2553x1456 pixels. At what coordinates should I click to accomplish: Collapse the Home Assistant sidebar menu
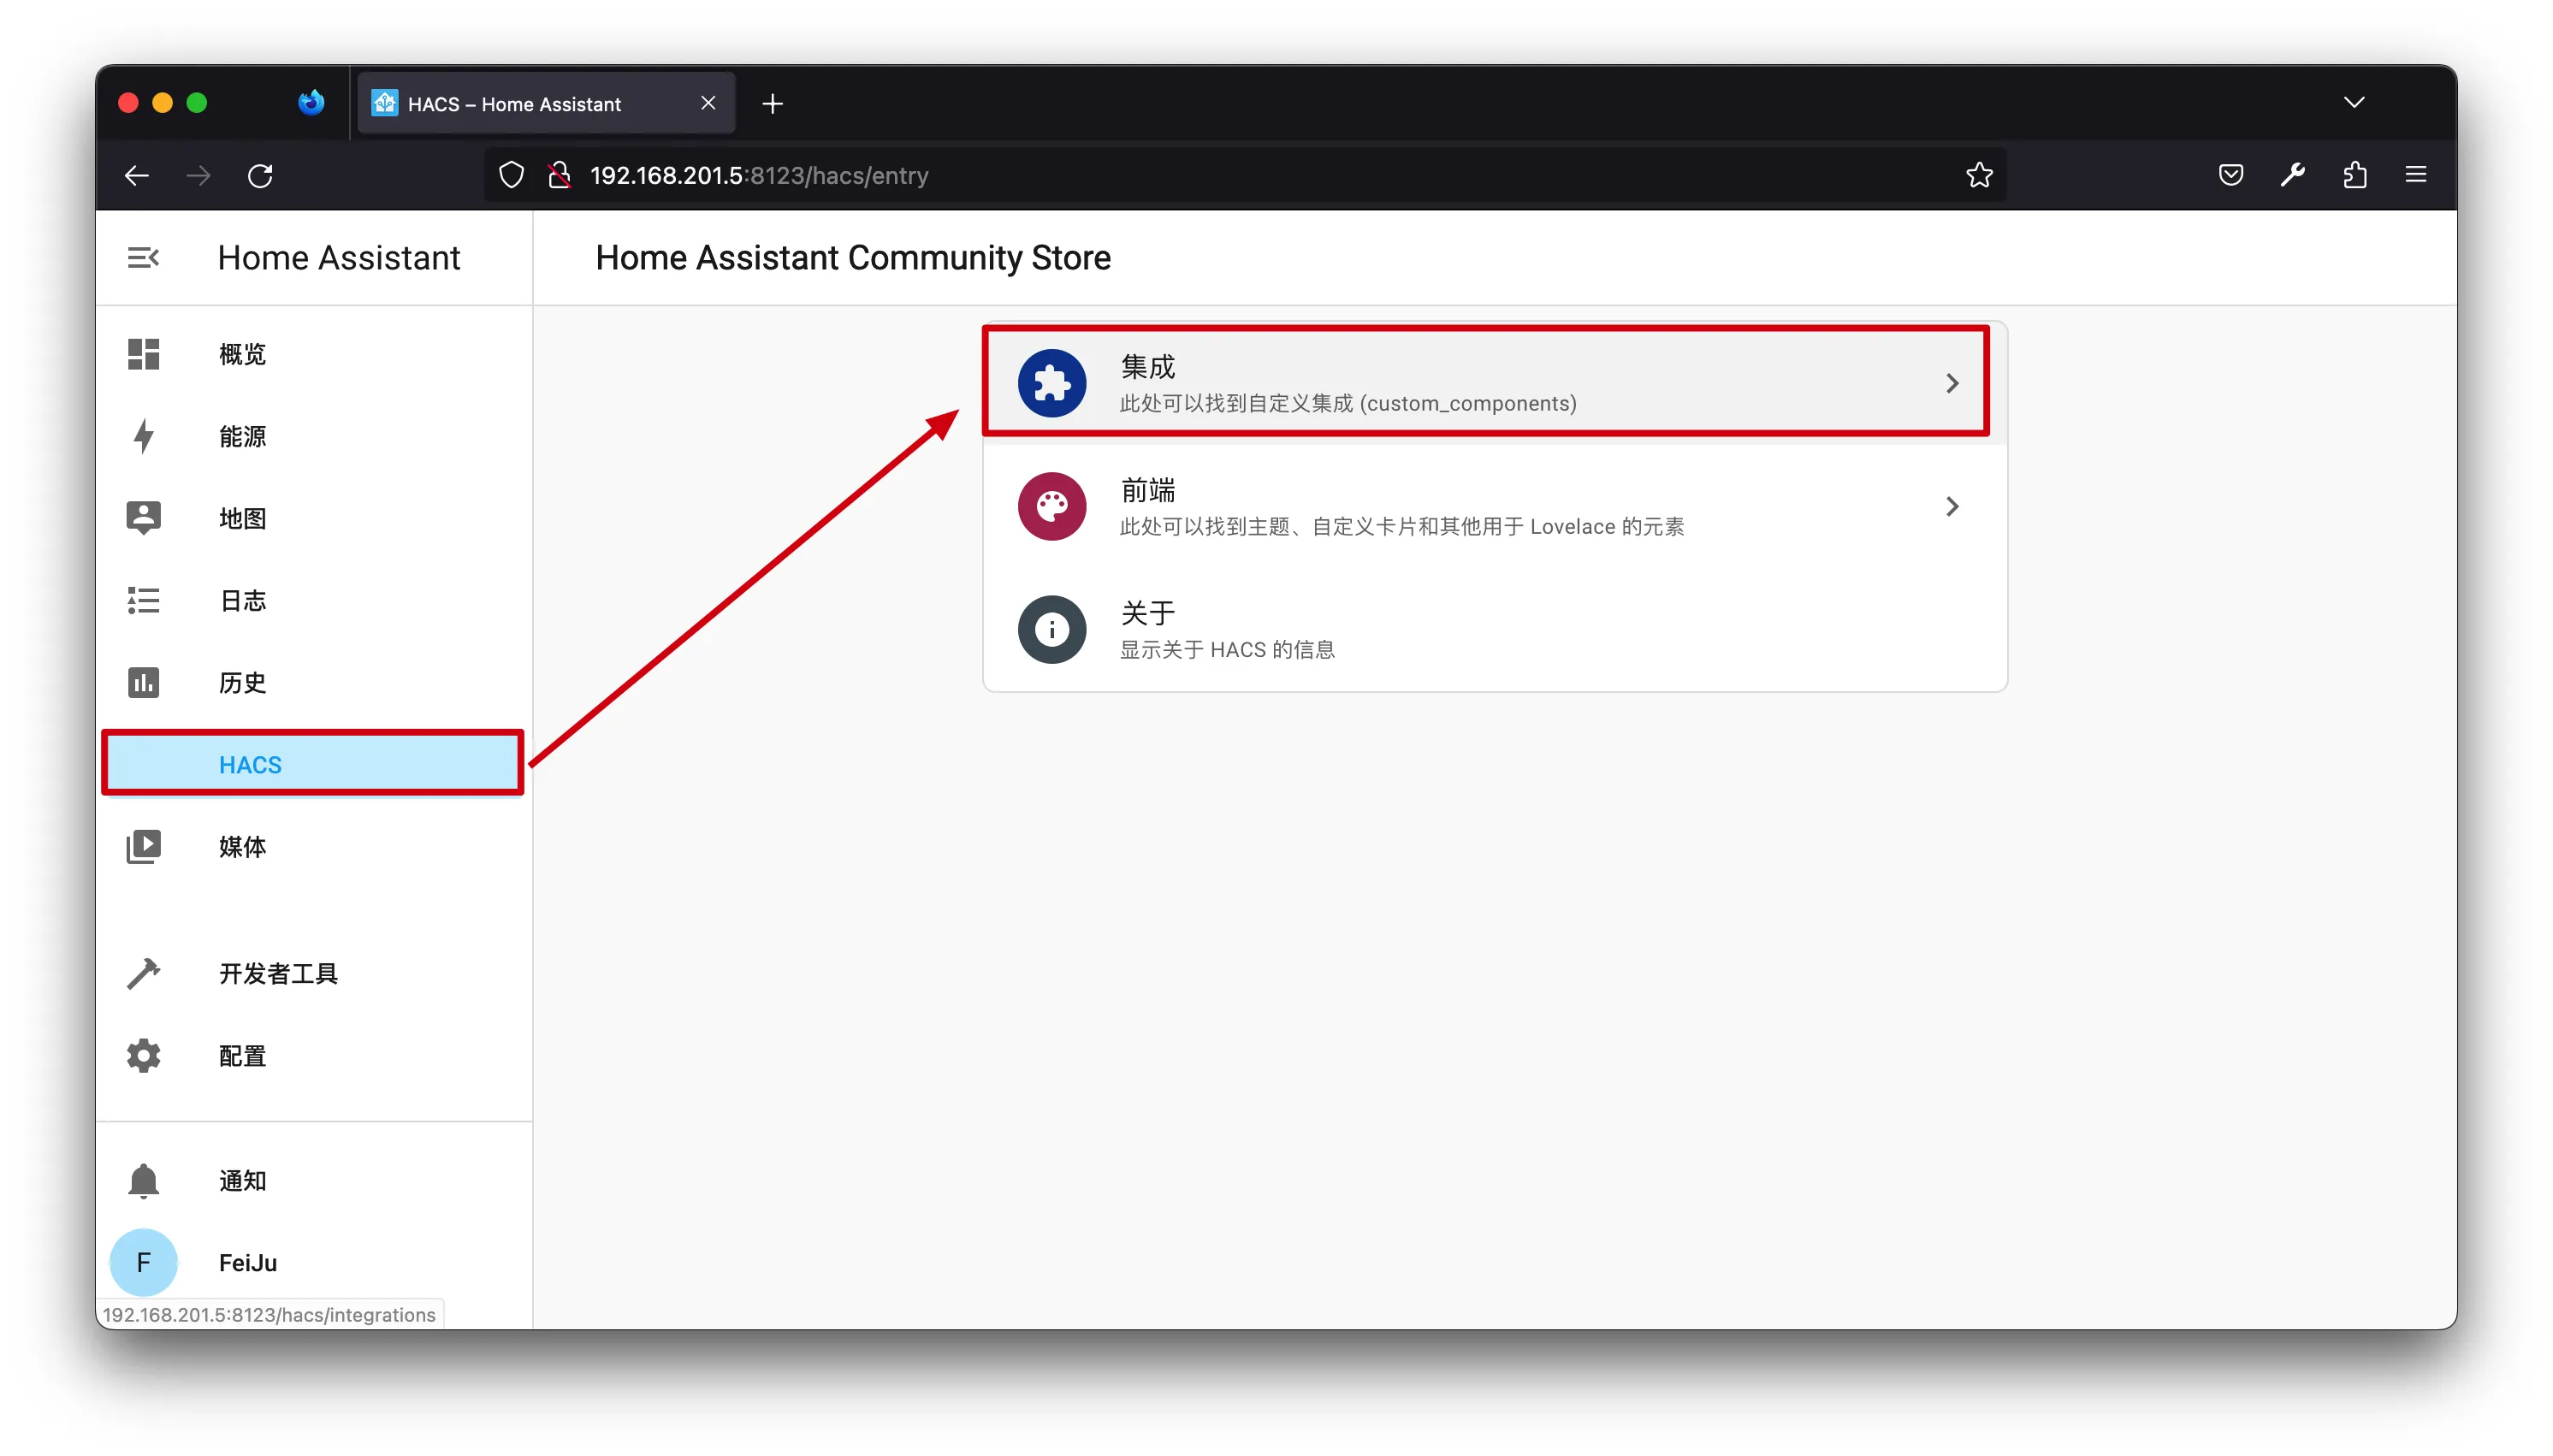(x=143, y=258)
